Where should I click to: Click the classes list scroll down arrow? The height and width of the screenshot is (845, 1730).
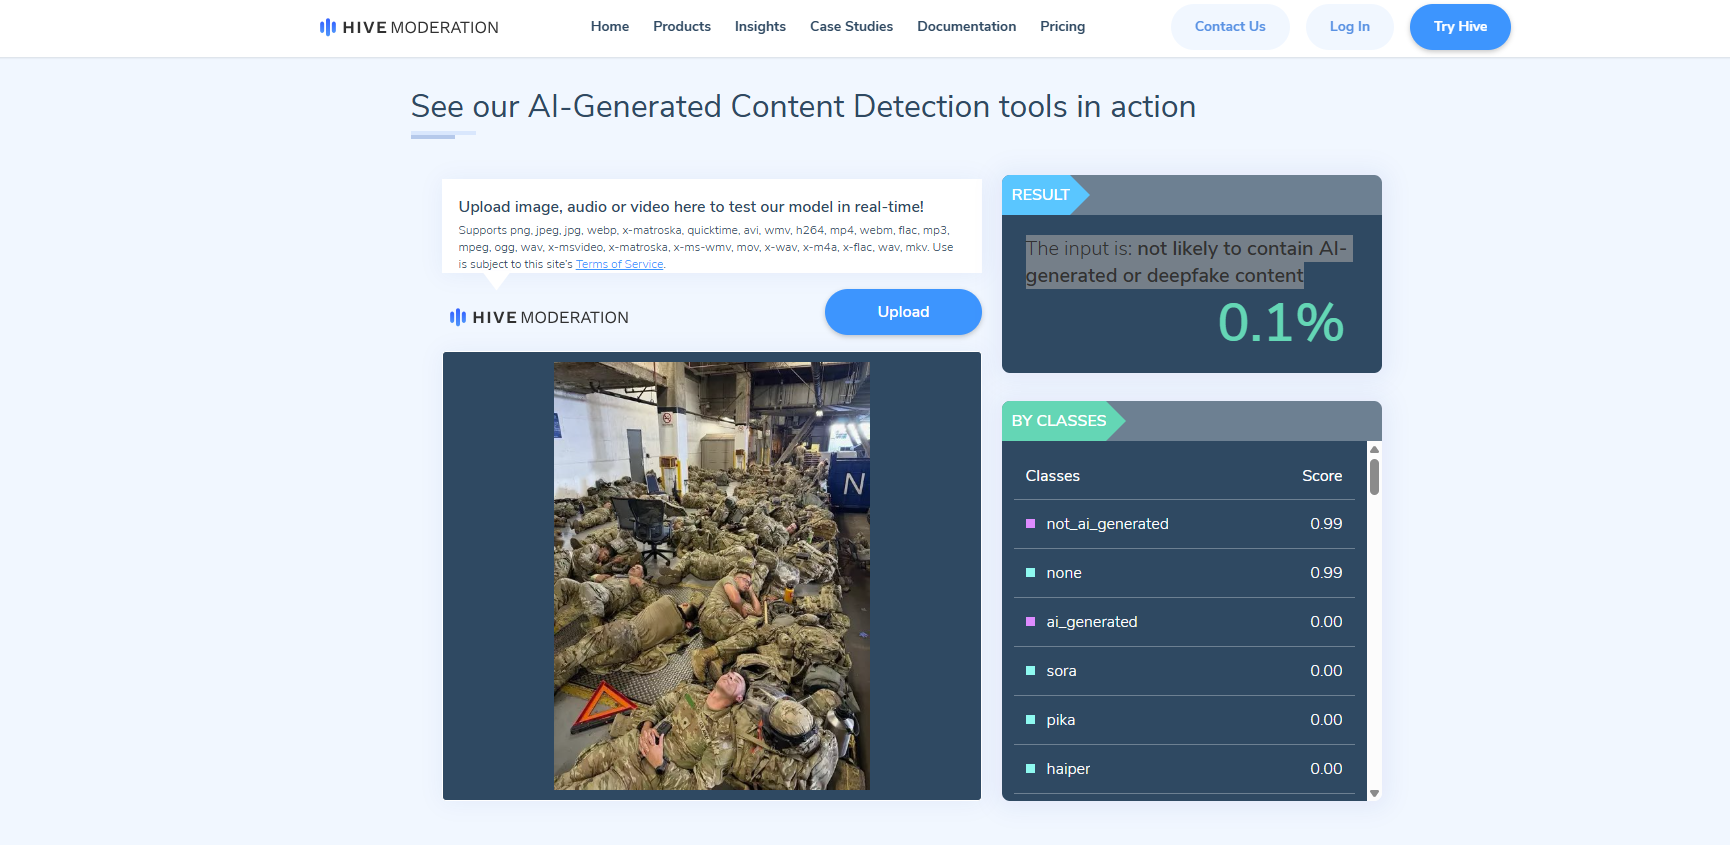coord(1374,793)
